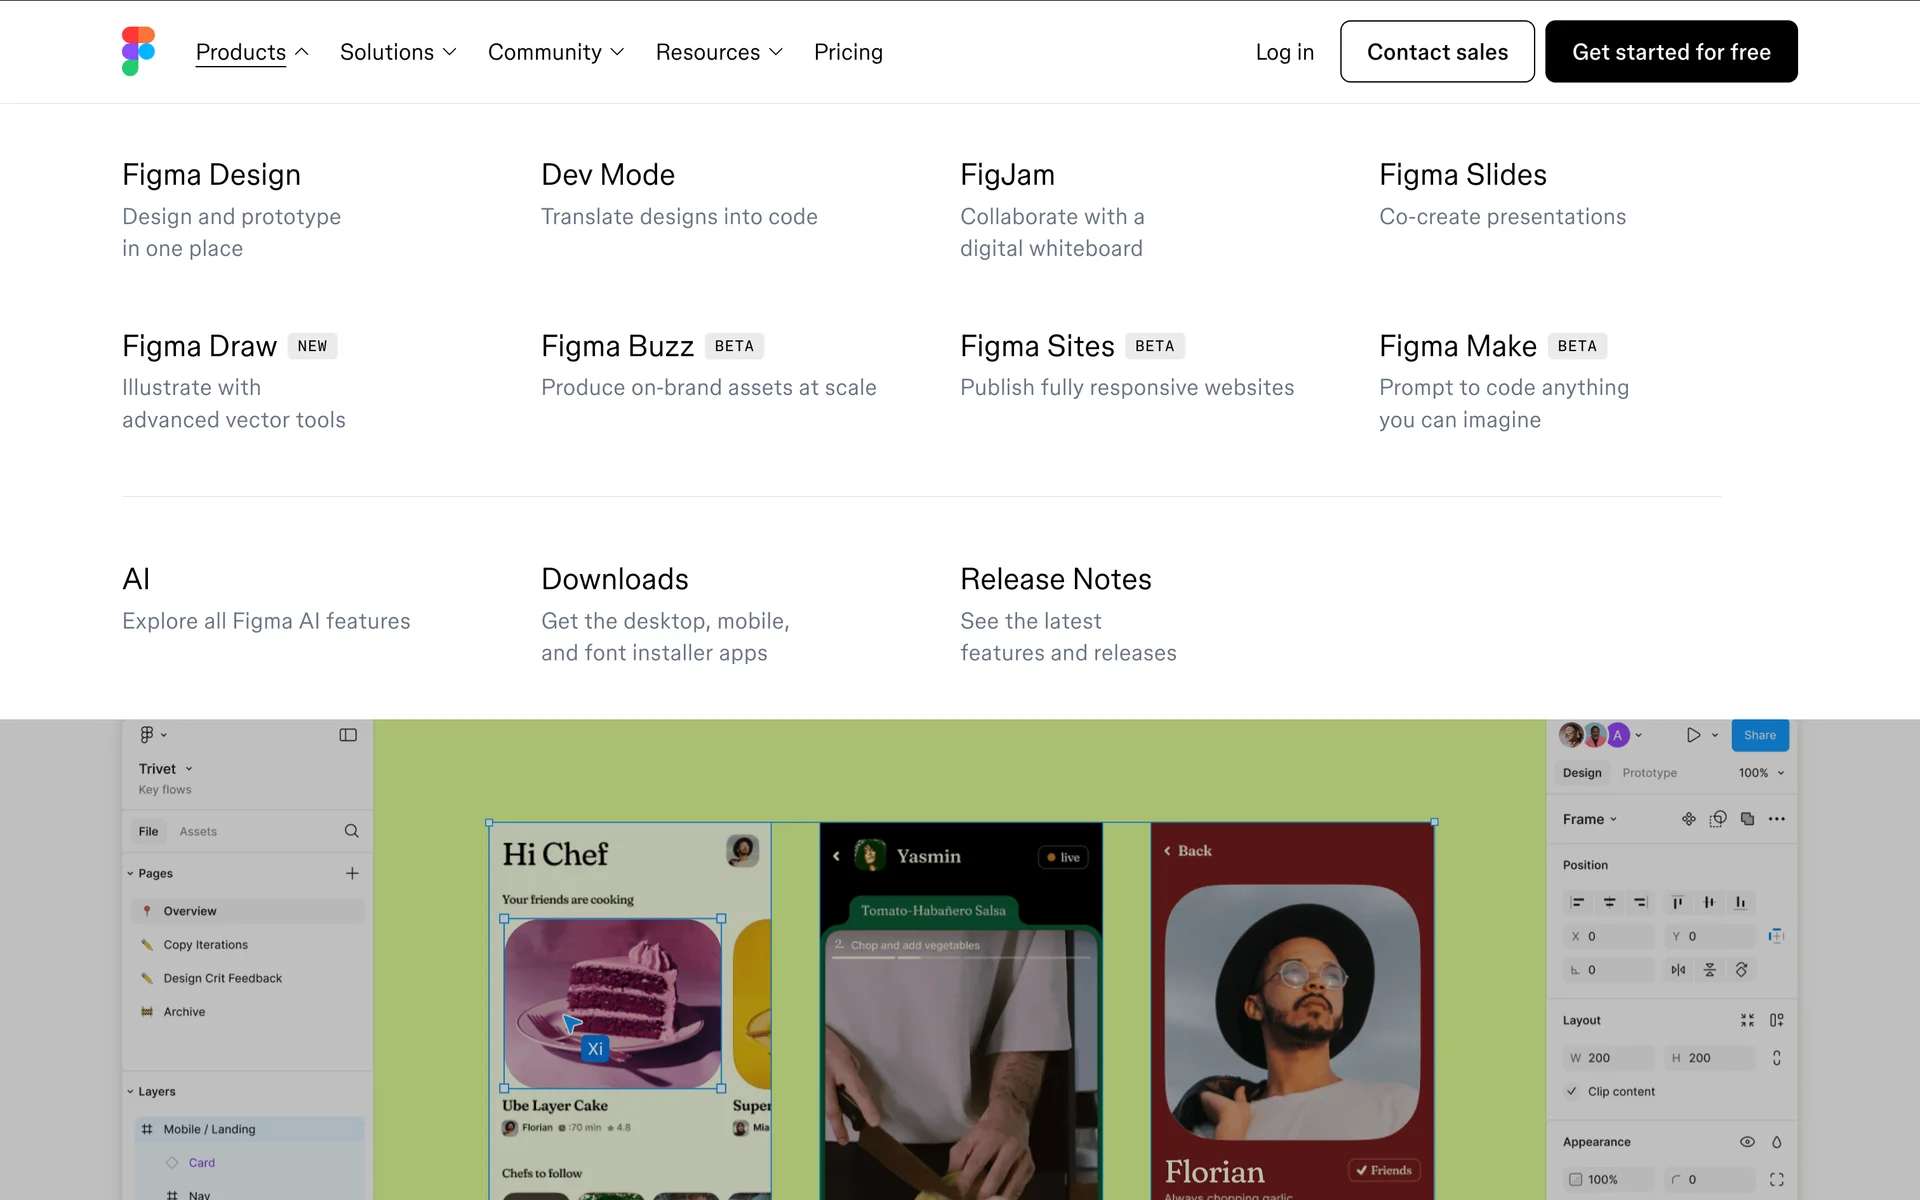Click the Log in link
The height and width of the screenshot is (1200, 1920).
pos(1284,52)
